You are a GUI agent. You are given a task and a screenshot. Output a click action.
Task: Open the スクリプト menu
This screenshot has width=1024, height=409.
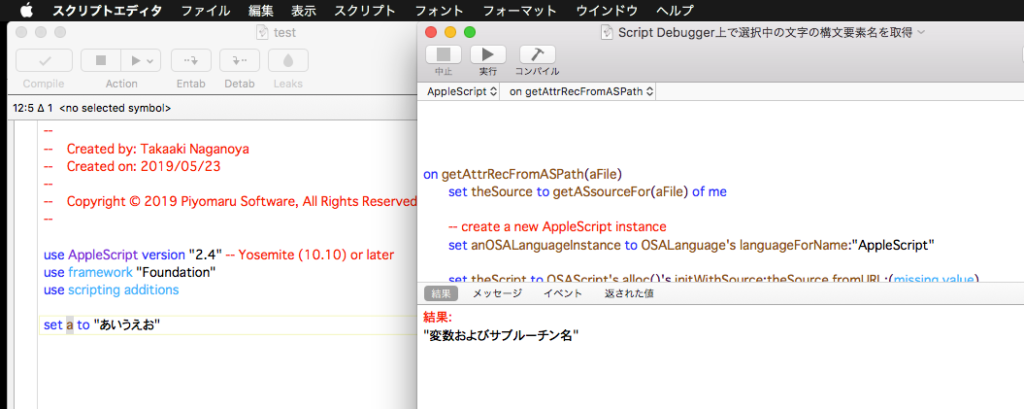click(365, 10)
